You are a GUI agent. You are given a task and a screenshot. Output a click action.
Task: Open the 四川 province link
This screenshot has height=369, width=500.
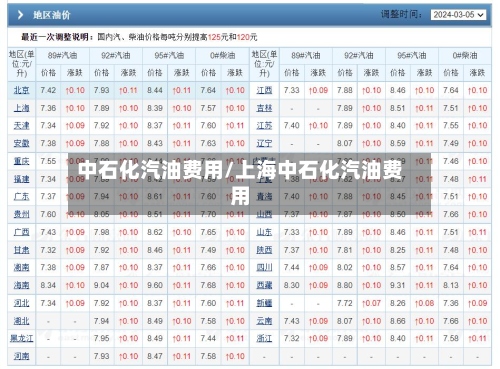pos(264,268)
